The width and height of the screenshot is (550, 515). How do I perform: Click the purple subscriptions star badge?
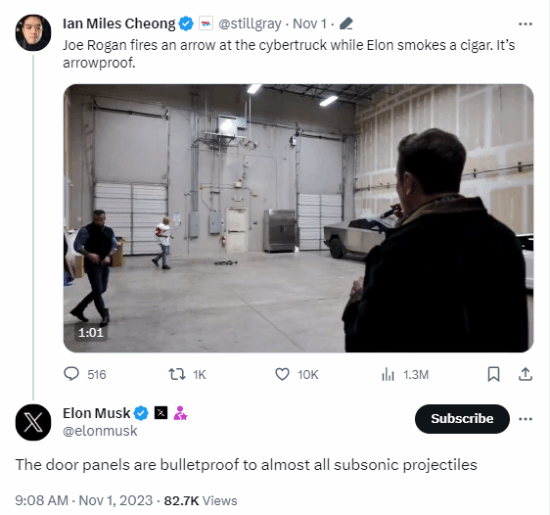point(180,413)
